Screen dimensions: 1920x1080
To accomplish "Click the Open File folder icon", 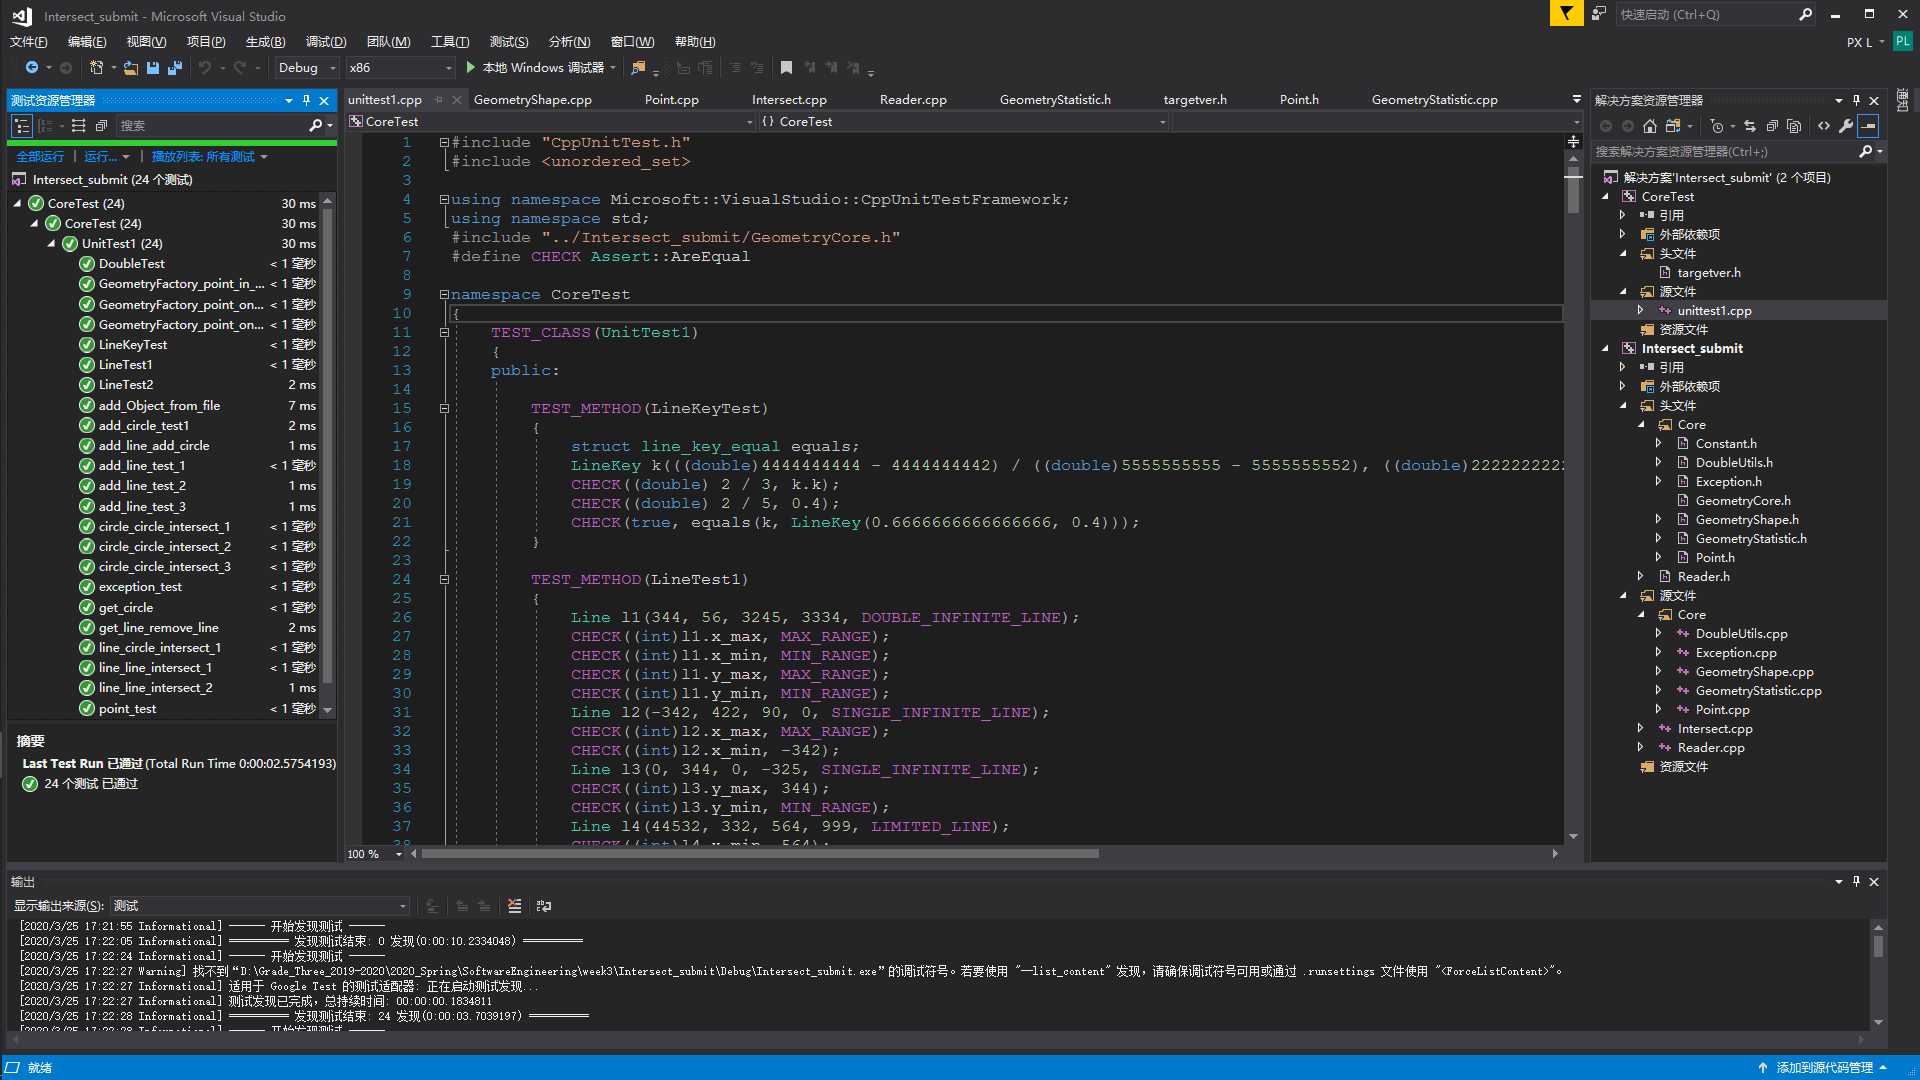I will tap(131, 68).
